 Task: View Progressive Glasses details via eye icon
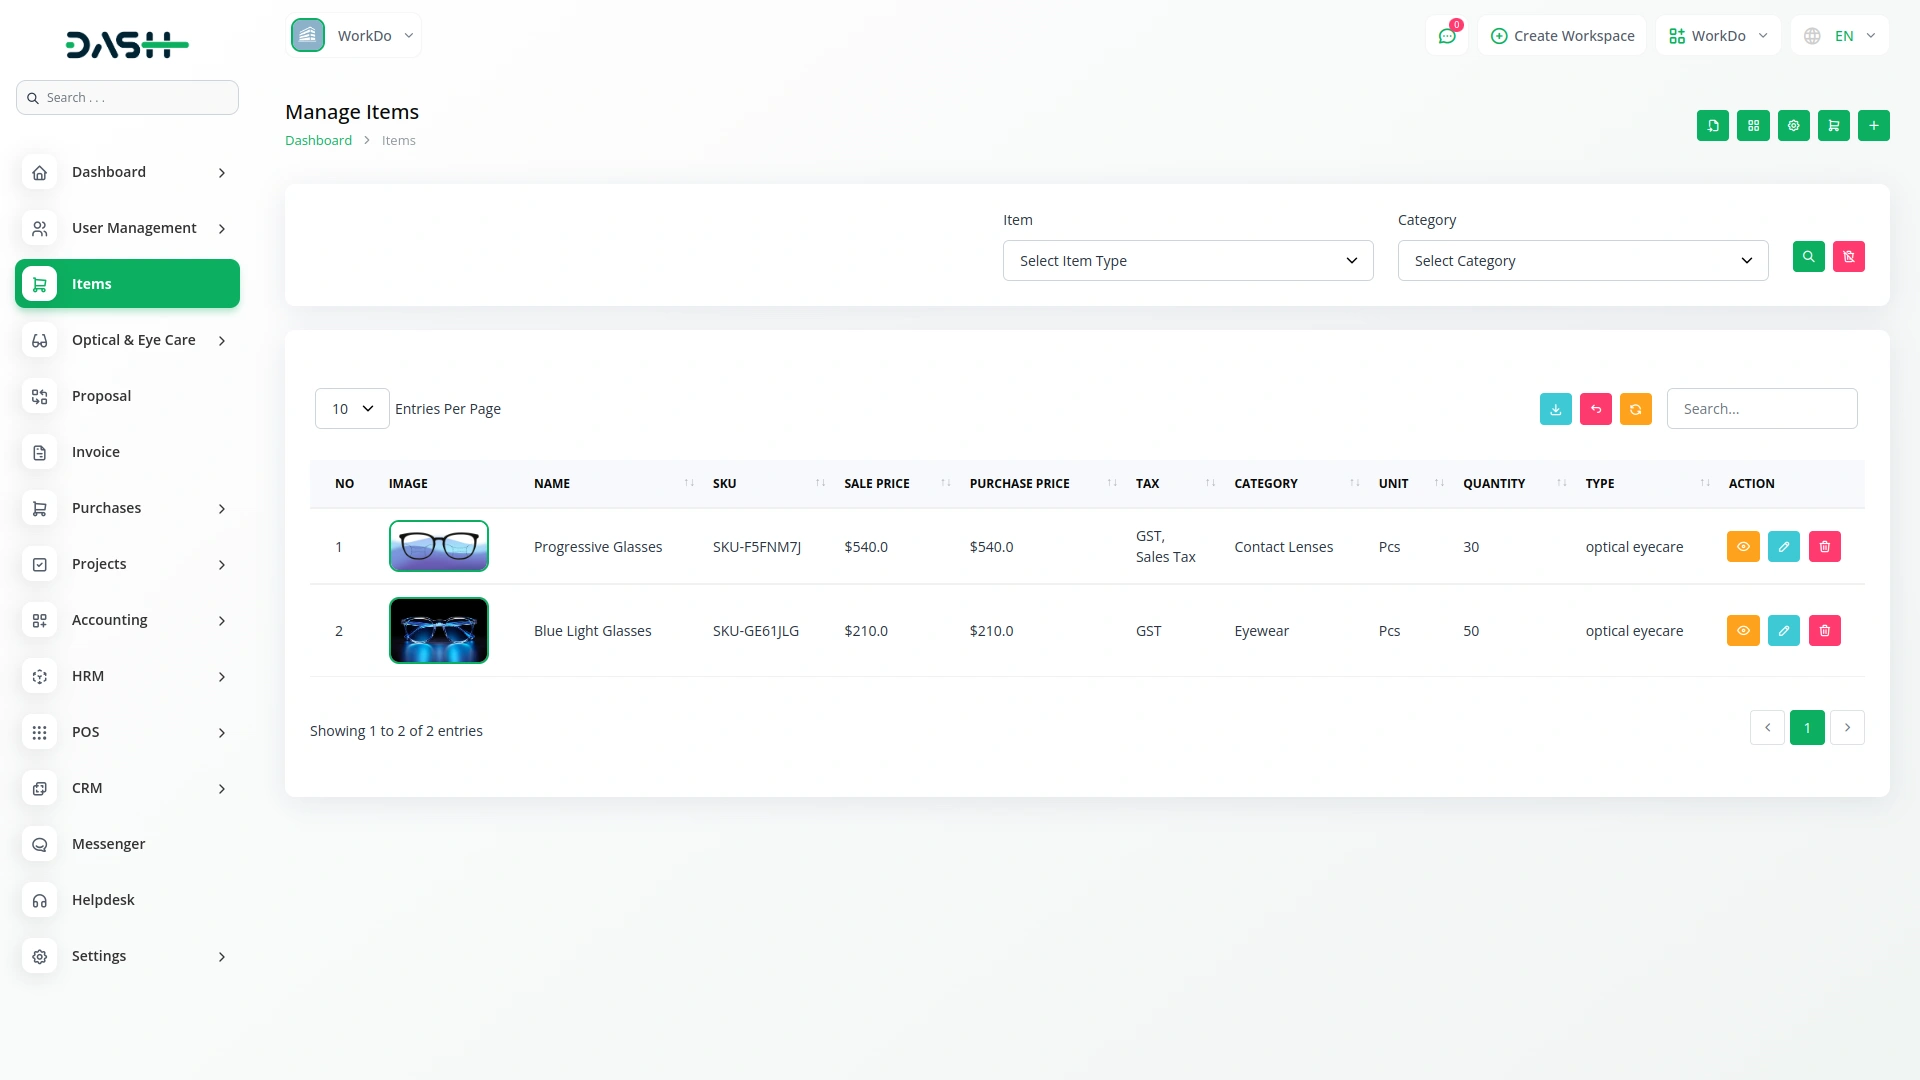(1742, 547)
